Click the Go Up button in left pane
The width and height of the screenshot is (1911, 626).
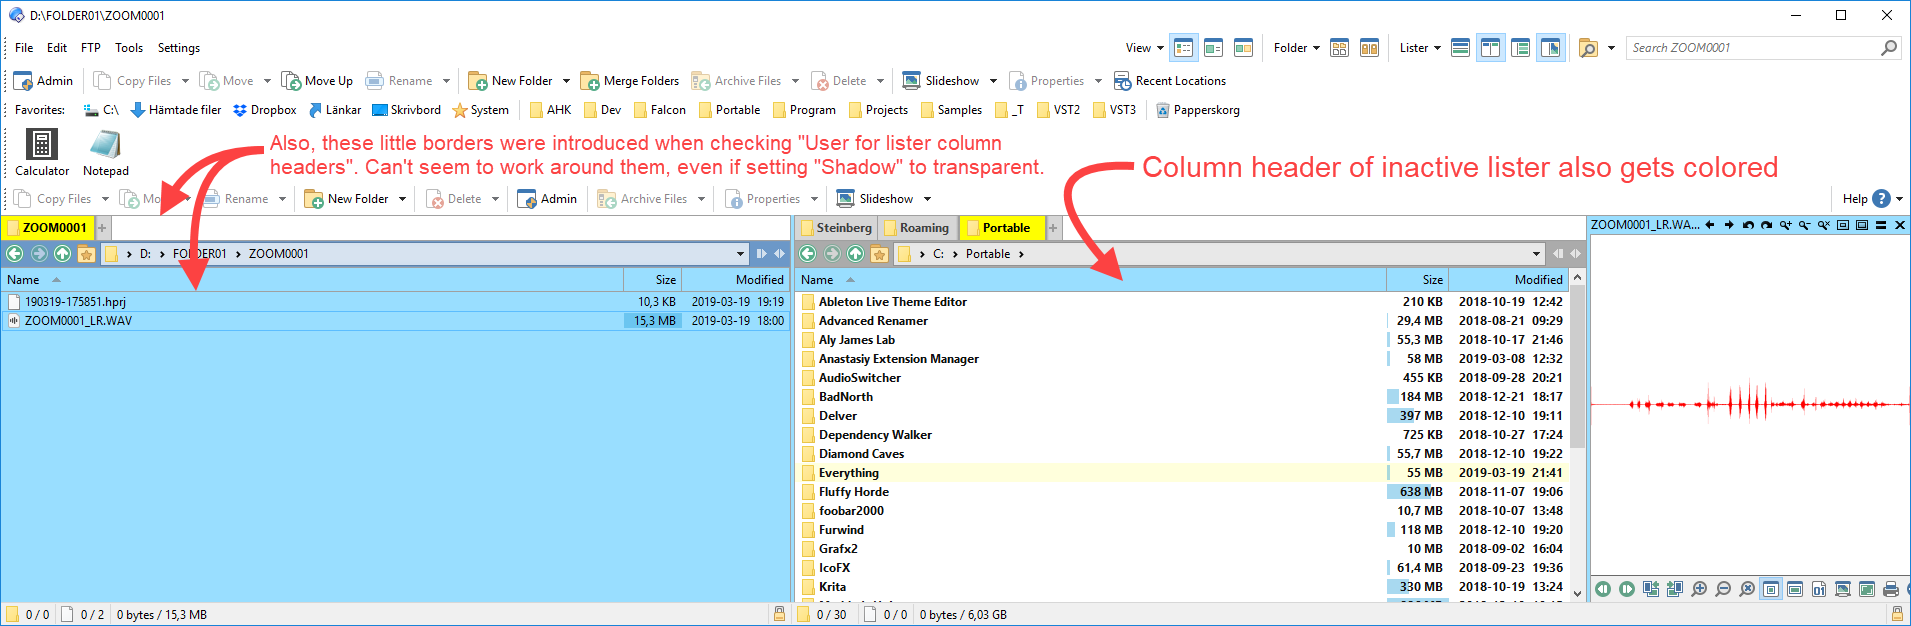[62, 254]
